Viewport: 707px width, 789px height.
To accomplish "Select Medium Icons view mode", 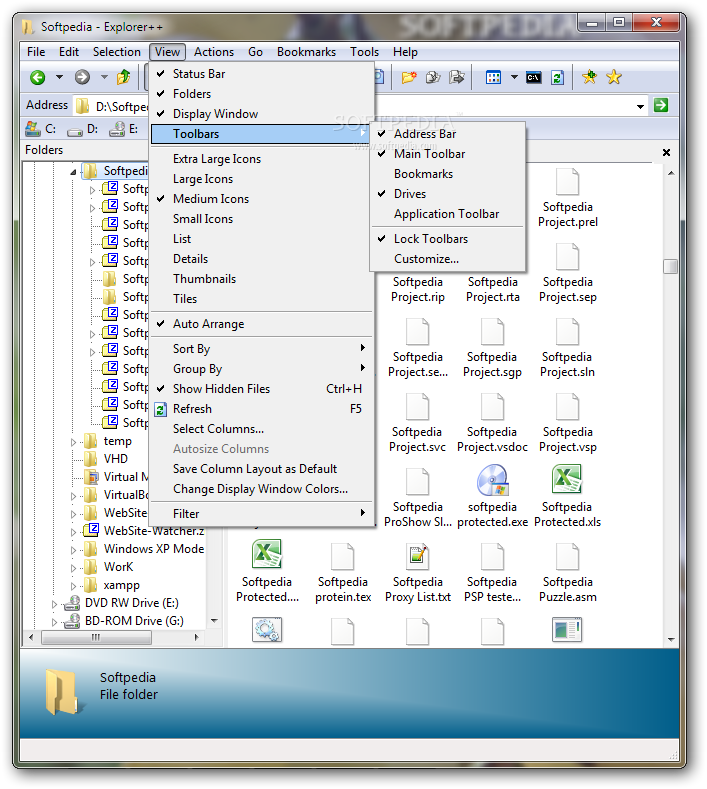I will coord(262,199).
